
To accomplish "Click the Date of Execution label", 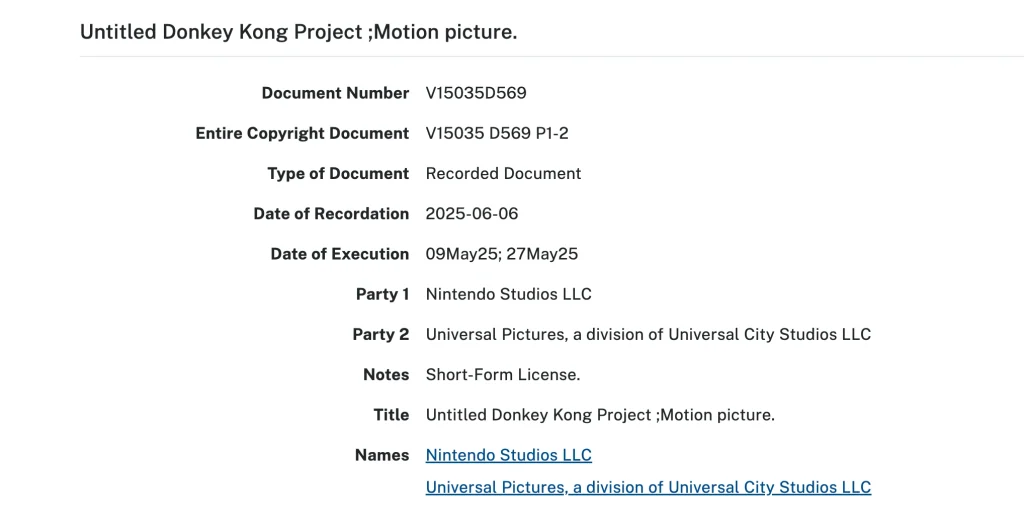I will [339, 254].
